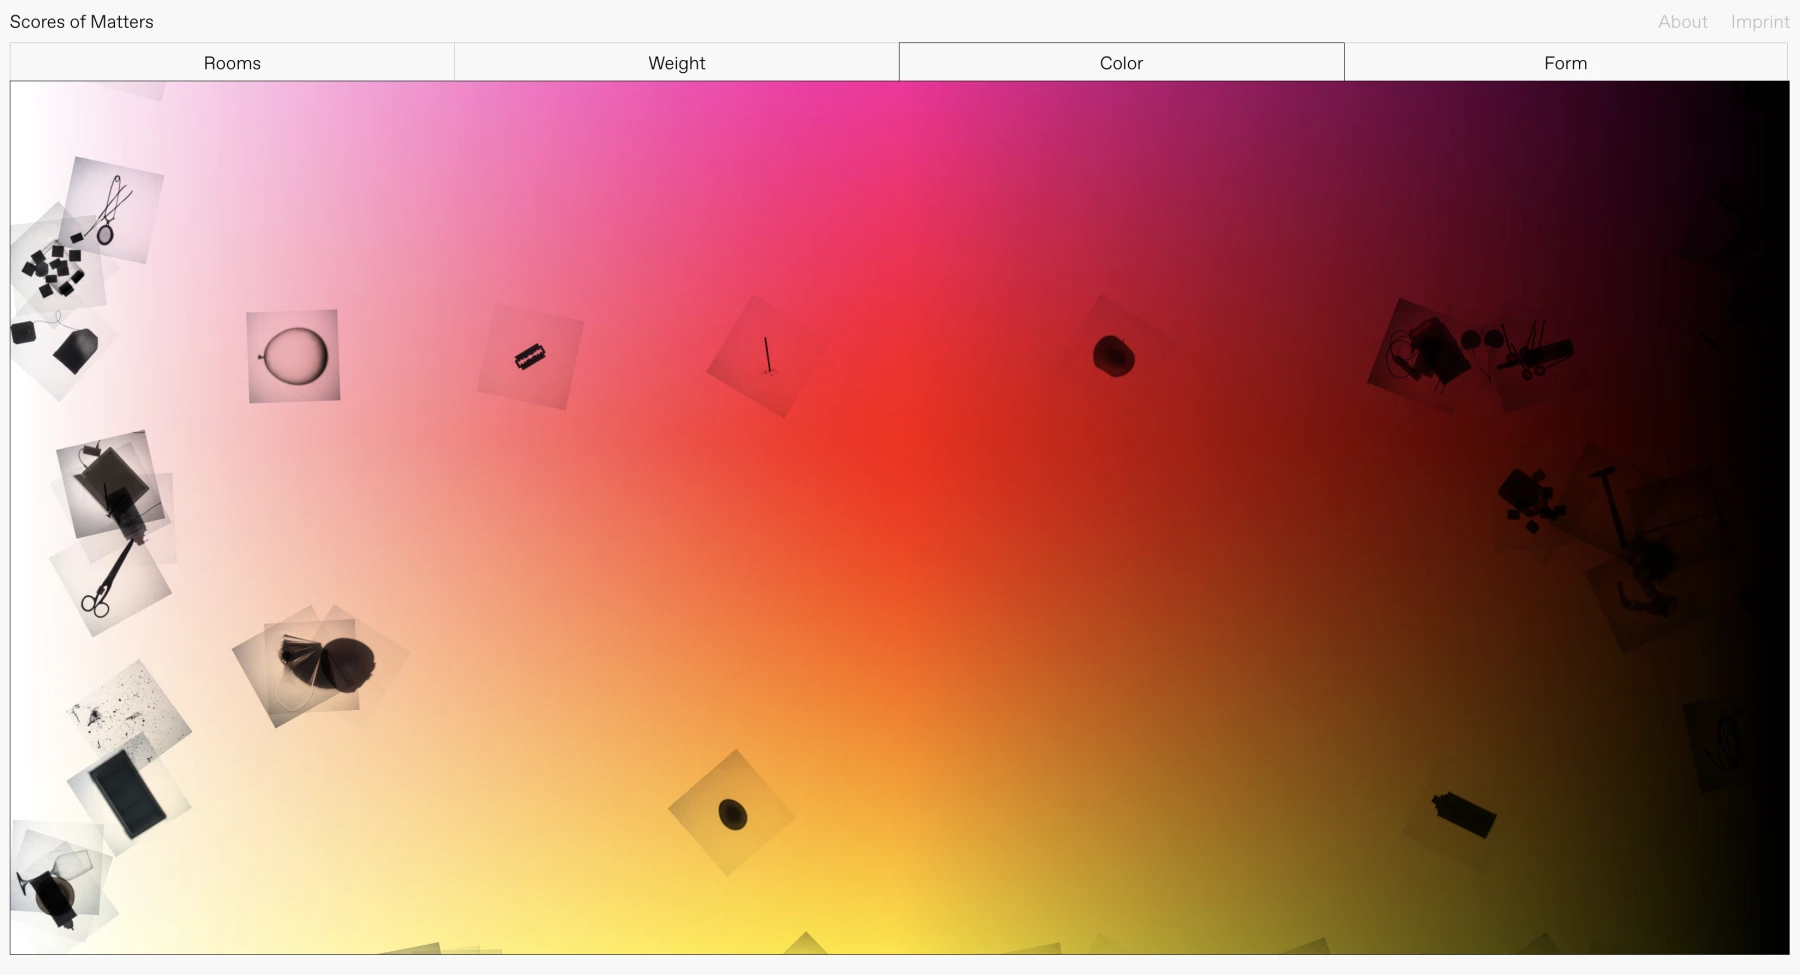Image resolution: width=1800 pixels, height=975 pixels.
Task: Select the dark round object on red
Action: pyautogui.click(x=1113, y=356)
